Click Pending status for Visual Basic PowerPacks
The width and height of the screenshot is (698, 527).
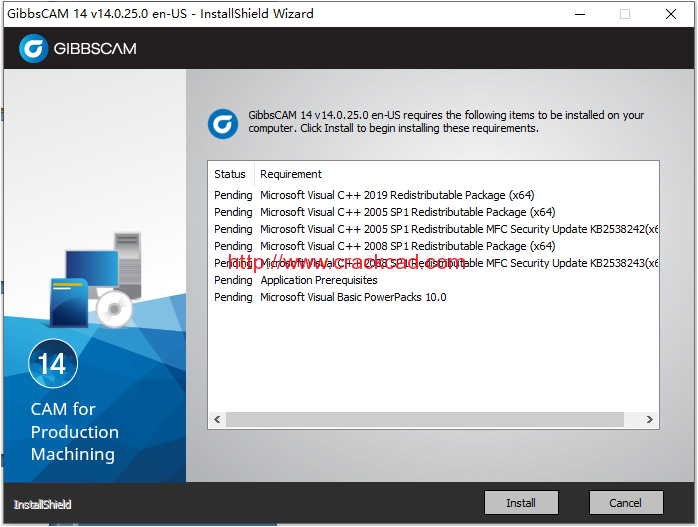point(233,297)
